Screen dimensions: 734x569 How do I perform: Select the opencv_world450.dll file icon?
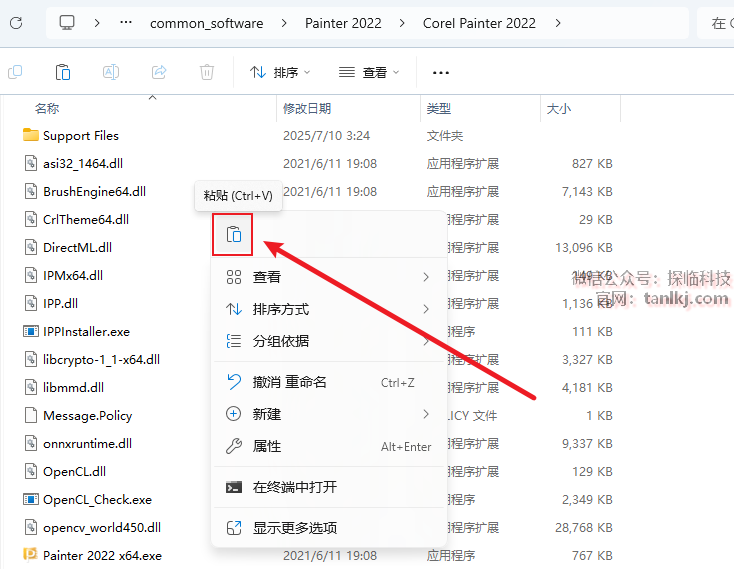coord(31,527)
